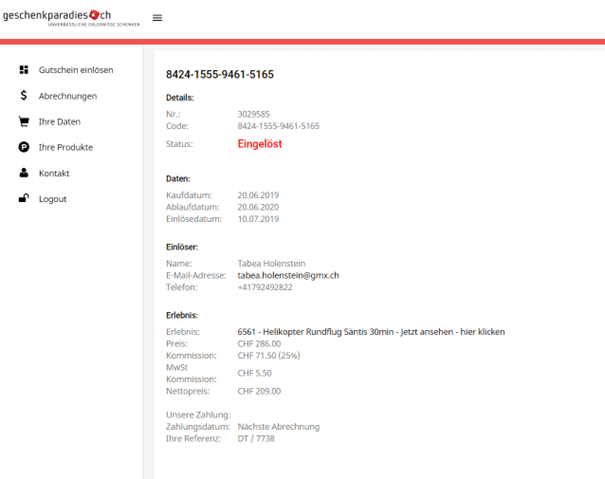Click the circled P icon beside Ihre Produkte
This screenshot has width=605, height=479.
(24, 147)
